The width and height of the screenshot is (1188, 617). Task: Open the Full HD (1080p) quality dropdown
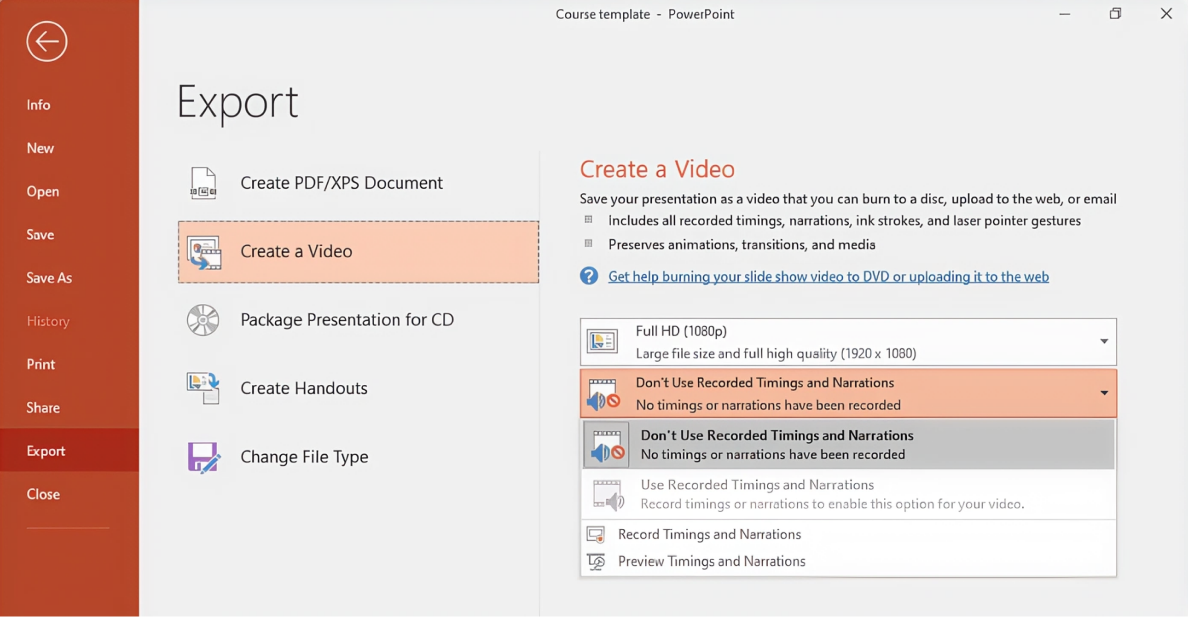[x=1105, y=341]
